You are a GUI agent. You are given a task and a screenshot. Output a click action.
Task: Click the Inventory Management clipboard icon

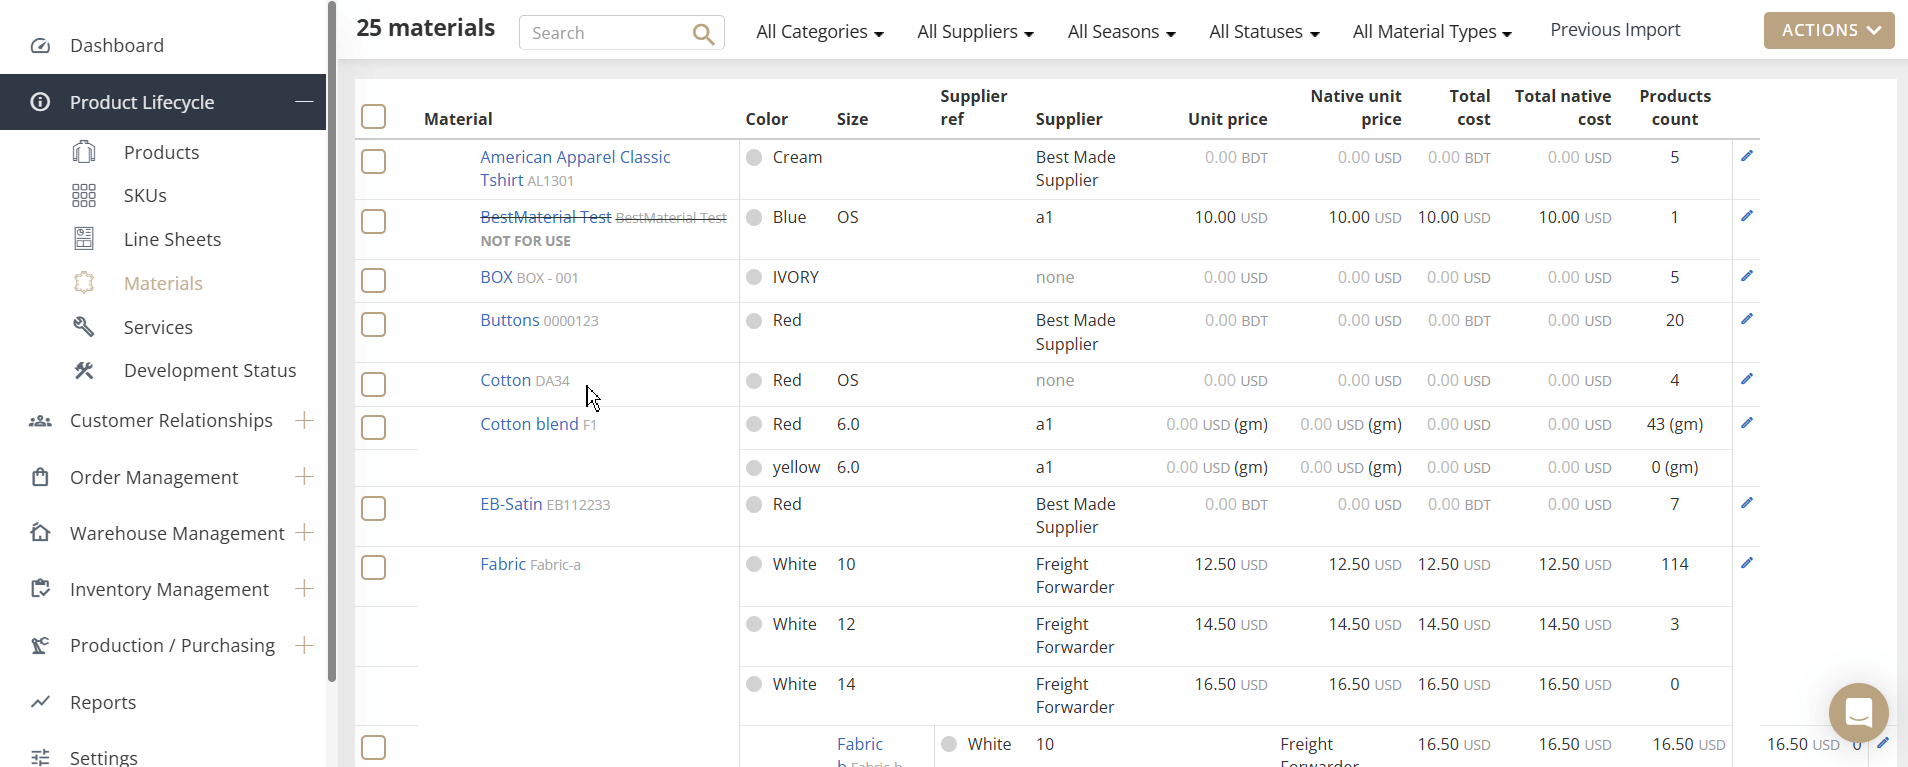(x=40, y=589)
